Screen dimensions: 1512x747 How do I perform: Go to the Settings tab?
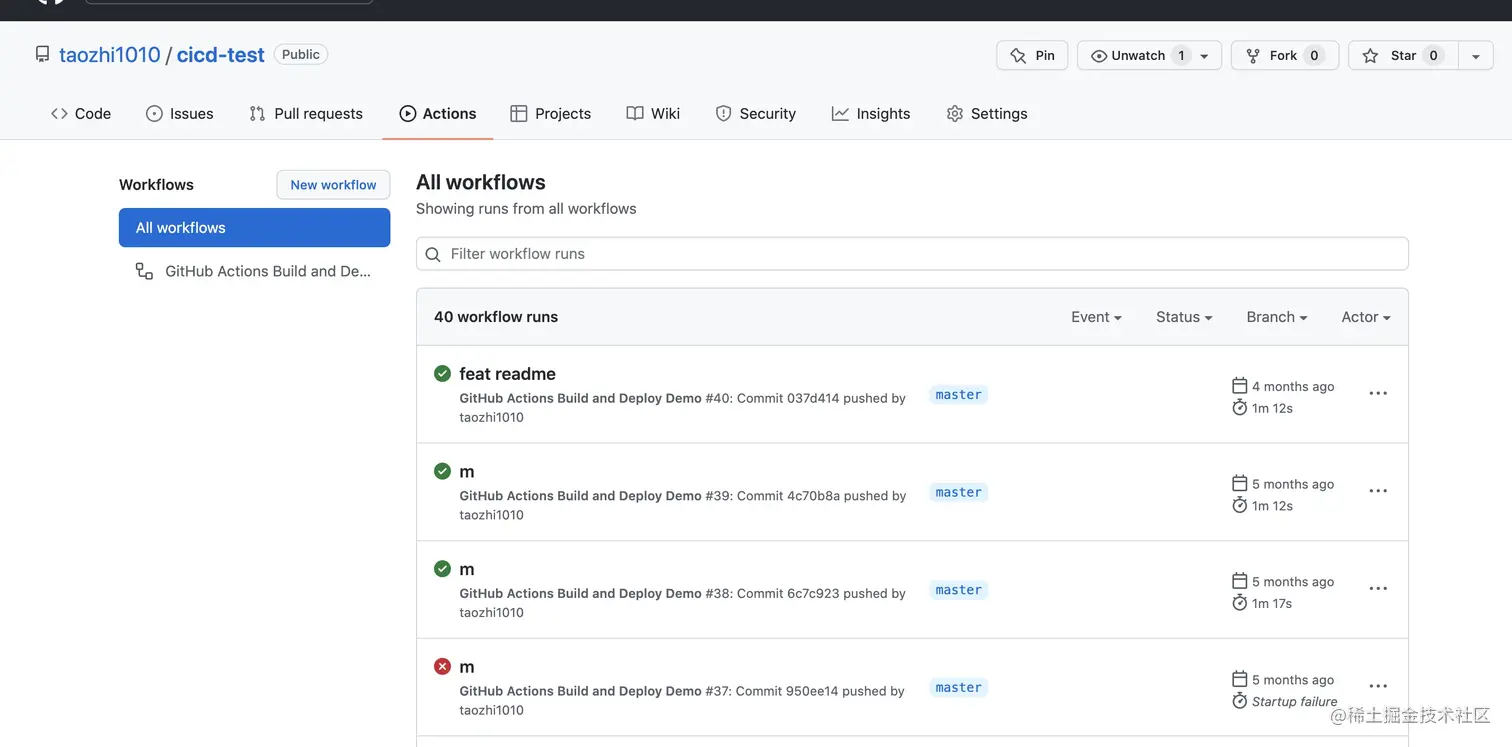[987, 114]
